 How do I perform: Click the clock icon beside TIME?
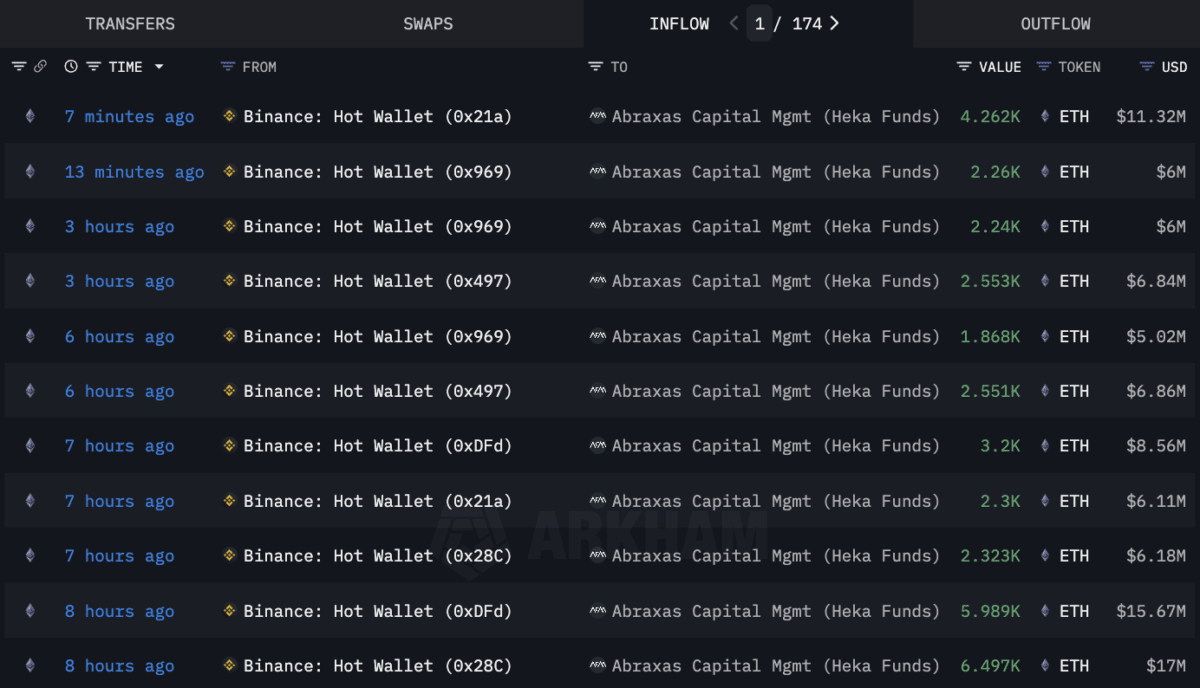(71, 67)
